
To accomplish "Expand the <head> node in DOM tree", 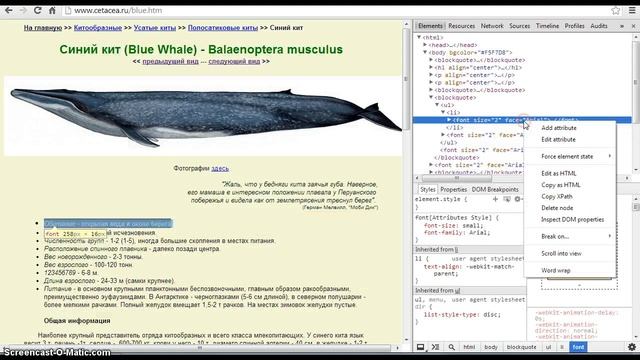I will pos(425,45).
